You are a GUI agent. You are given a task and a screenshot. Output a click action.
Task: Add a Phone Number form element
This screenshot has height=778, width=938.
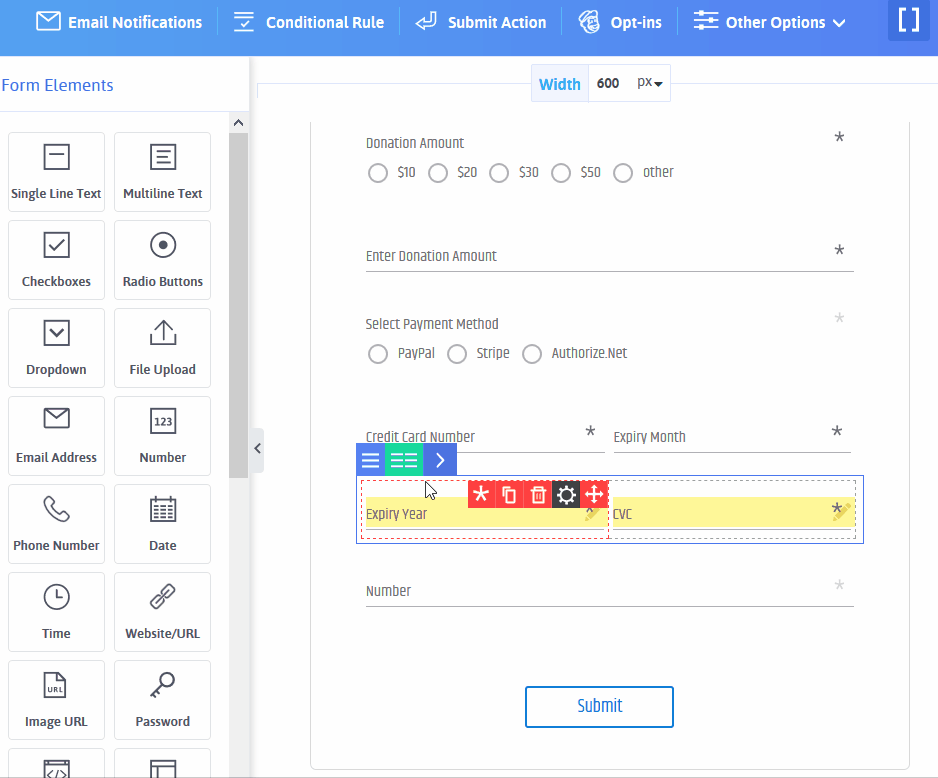click(x=56, y=524)
